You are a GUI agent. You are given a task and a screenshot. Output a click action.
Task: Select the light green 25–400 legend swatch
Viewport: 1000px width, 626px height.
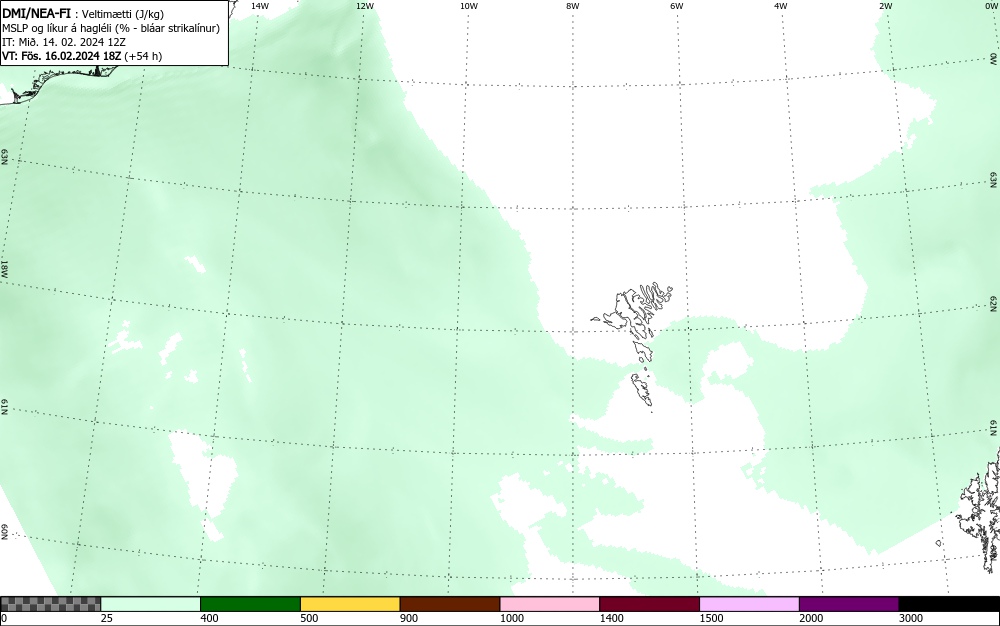click(x=151, y=604)
